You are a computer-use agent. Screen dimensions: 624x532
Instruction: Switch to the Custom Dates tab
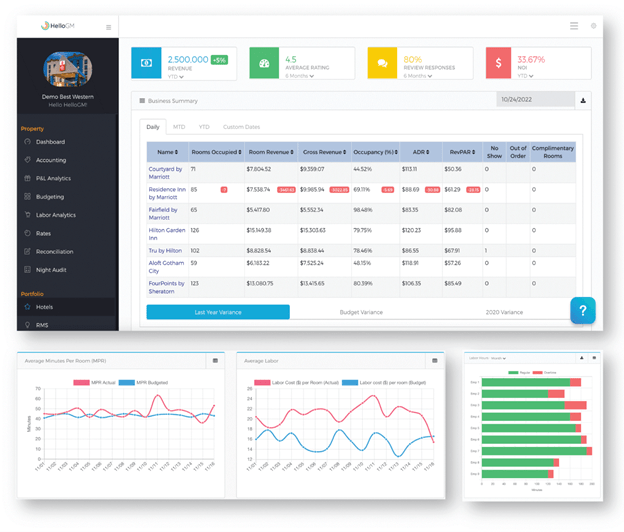[241, 127]
